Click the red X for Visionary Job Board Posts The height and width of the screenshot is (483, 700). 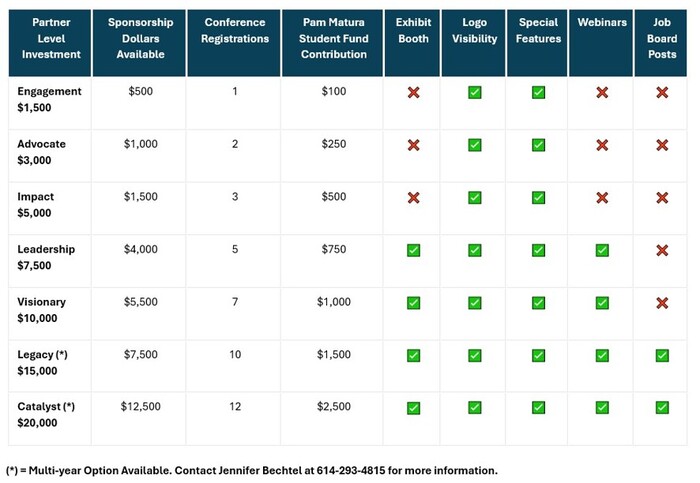[662, 302]
